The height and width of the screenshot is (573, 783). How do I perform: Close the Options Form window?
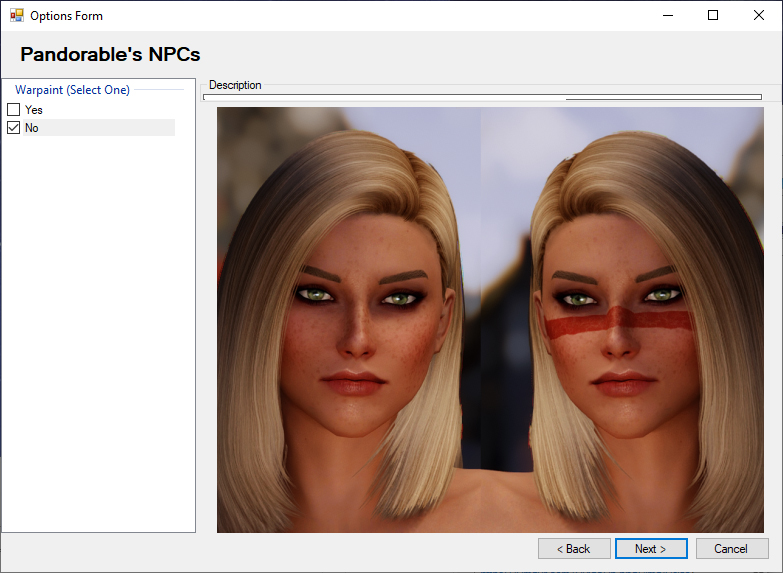pos(759,15)
